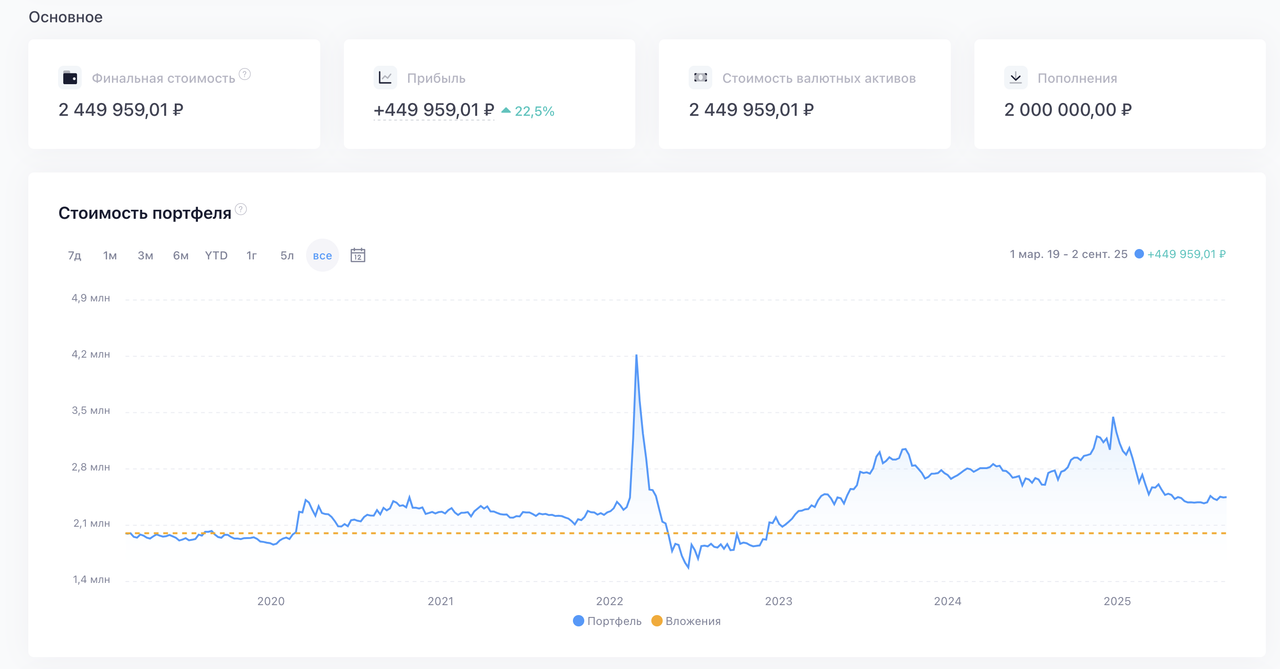Click the 2022 peak on portfolio line

click(636, 356)
